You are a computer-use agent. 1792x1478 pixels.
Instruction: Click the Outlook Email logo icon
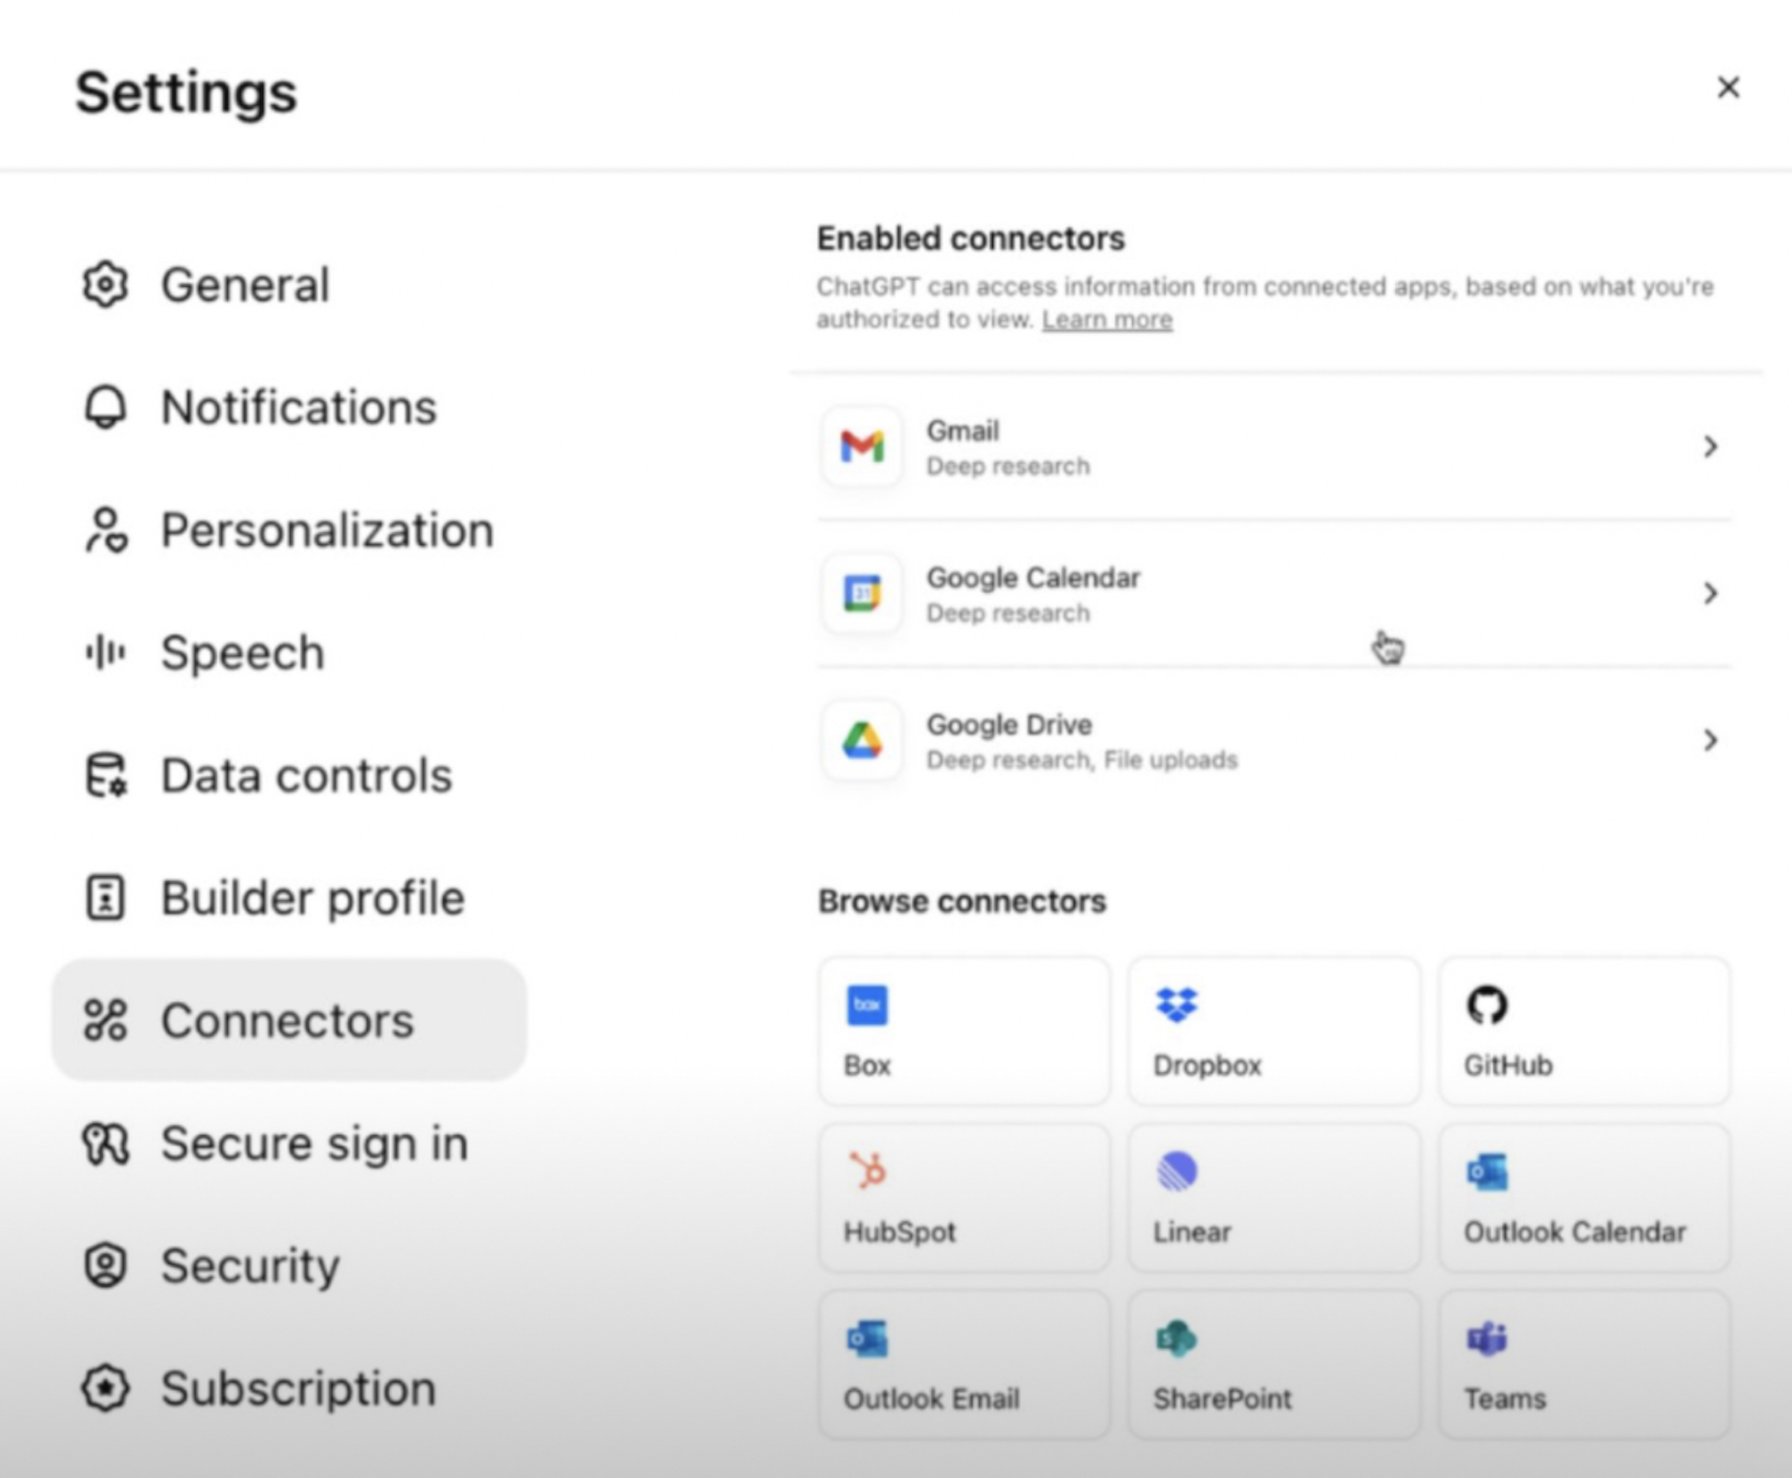(x=867, y=1338)
